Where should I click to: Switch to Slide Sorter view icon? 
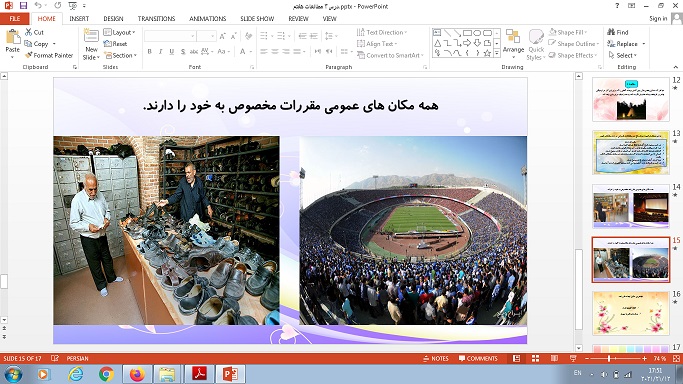click(x=535, y=358)
